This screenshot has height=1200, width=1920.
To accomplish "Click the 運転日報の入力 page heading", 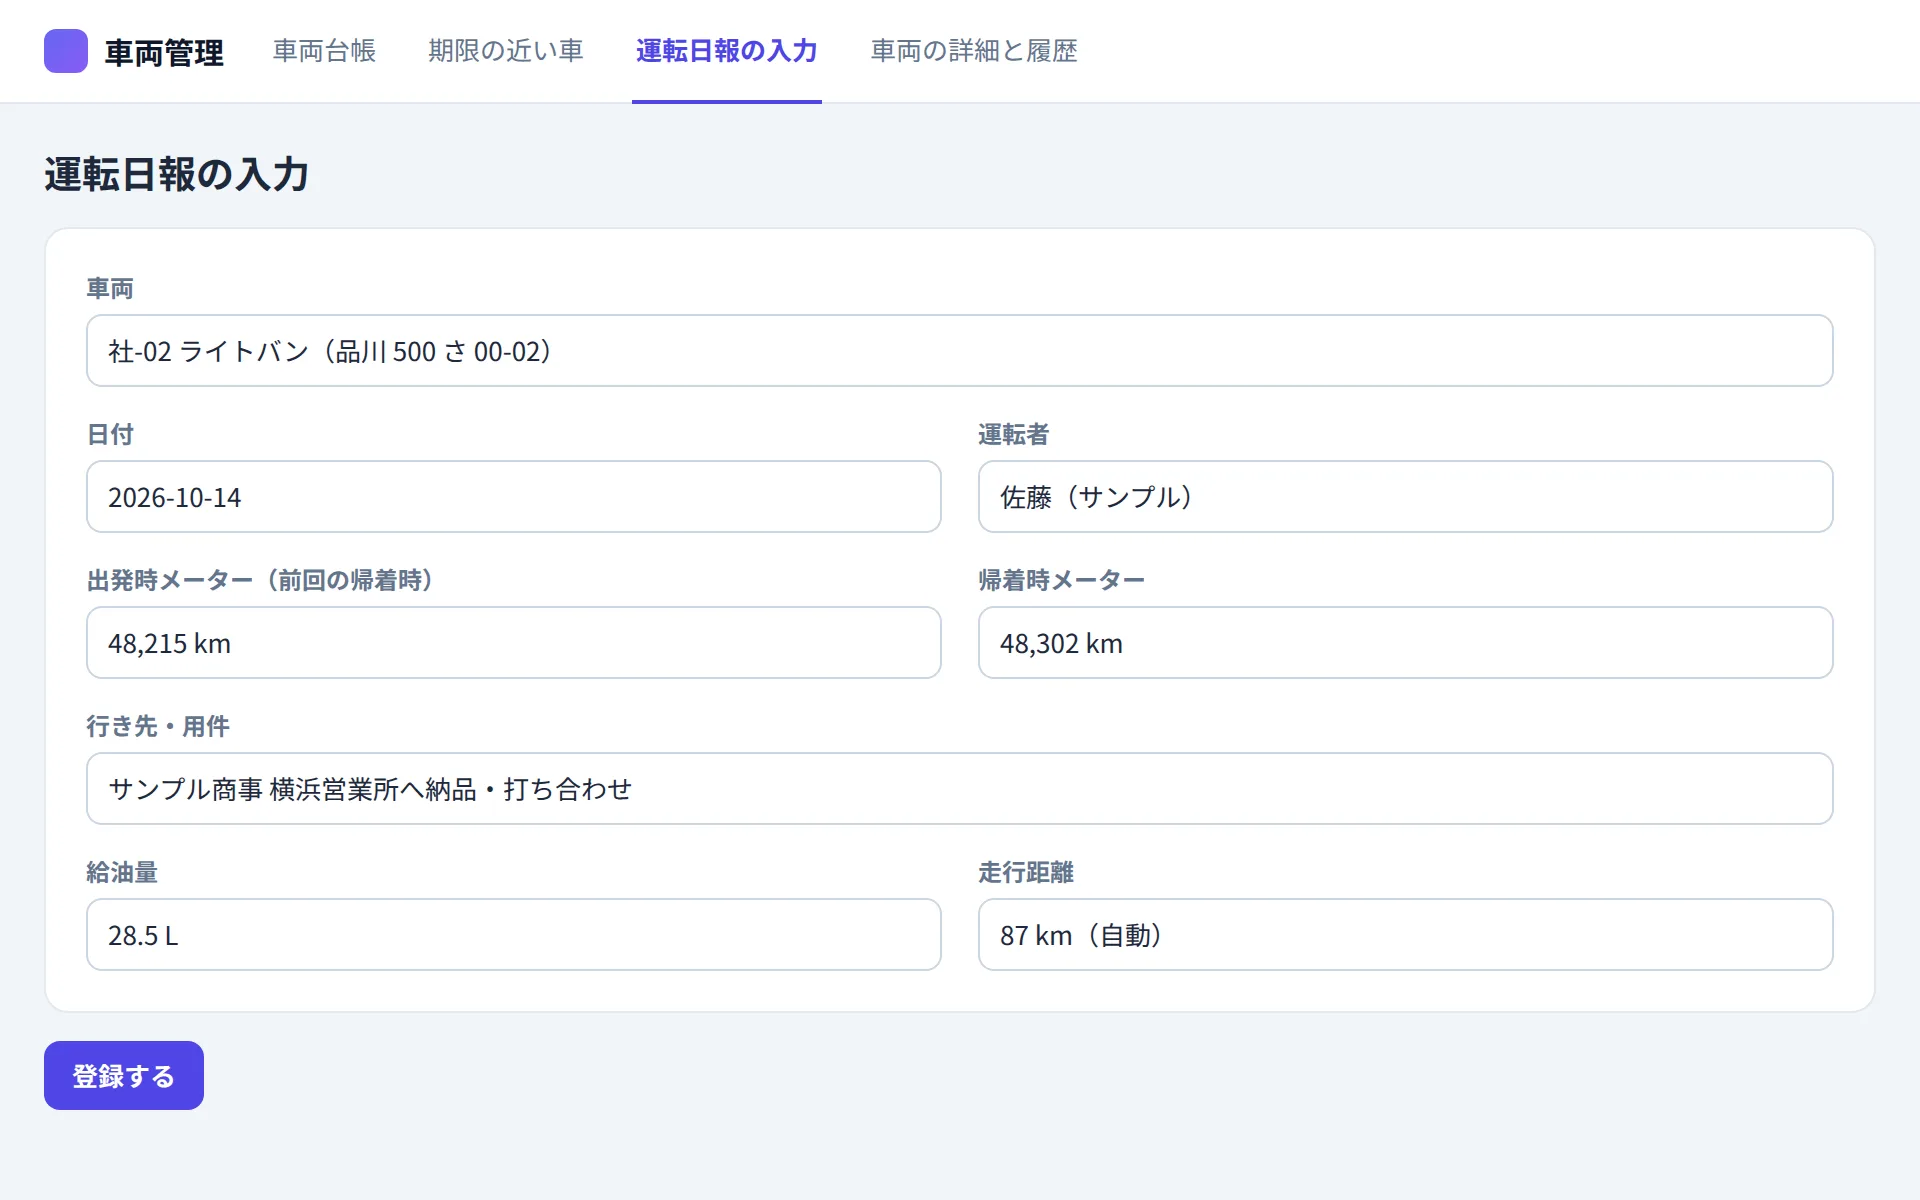I will 176,175.
